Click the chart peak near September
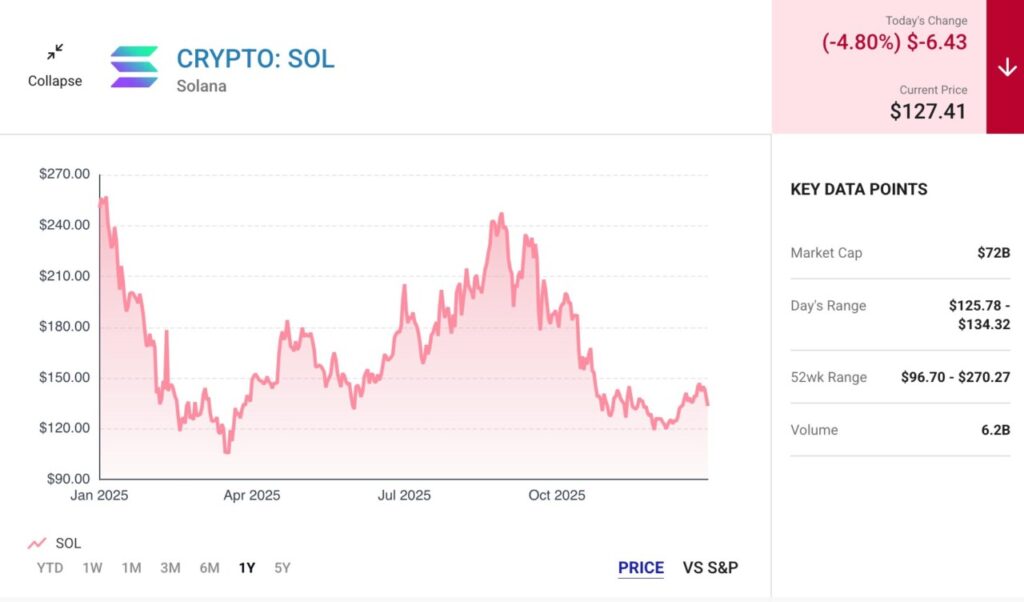The width and height of the screenshot is (1024, 602). [x=501, y=214]
